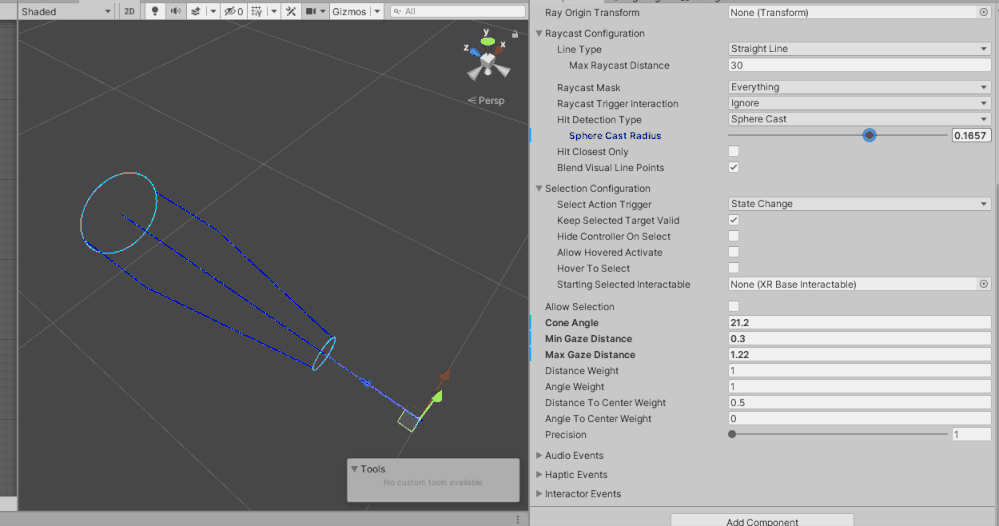Click Max Raycast Distance field
The width and height of the screenshot is (999, 526).
click(x=859, y=65)
